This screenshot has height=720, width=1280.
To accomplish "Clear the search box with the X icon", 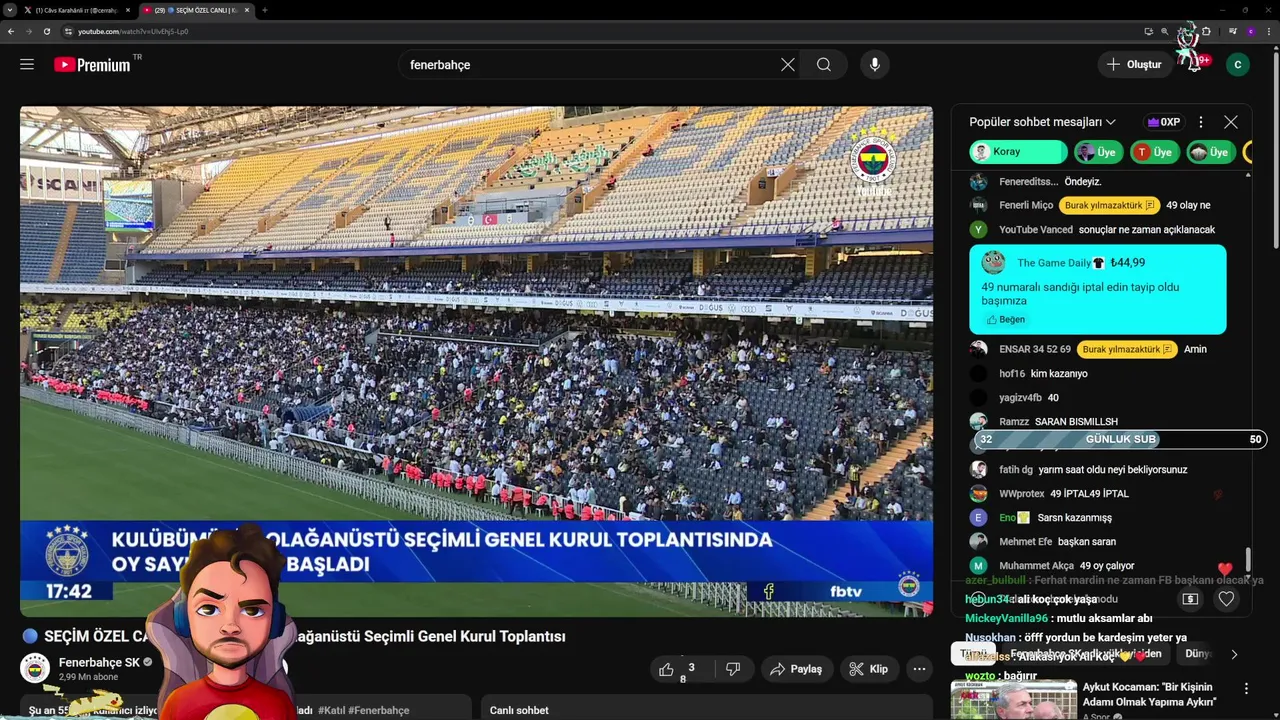I will [x=788, y=64].
